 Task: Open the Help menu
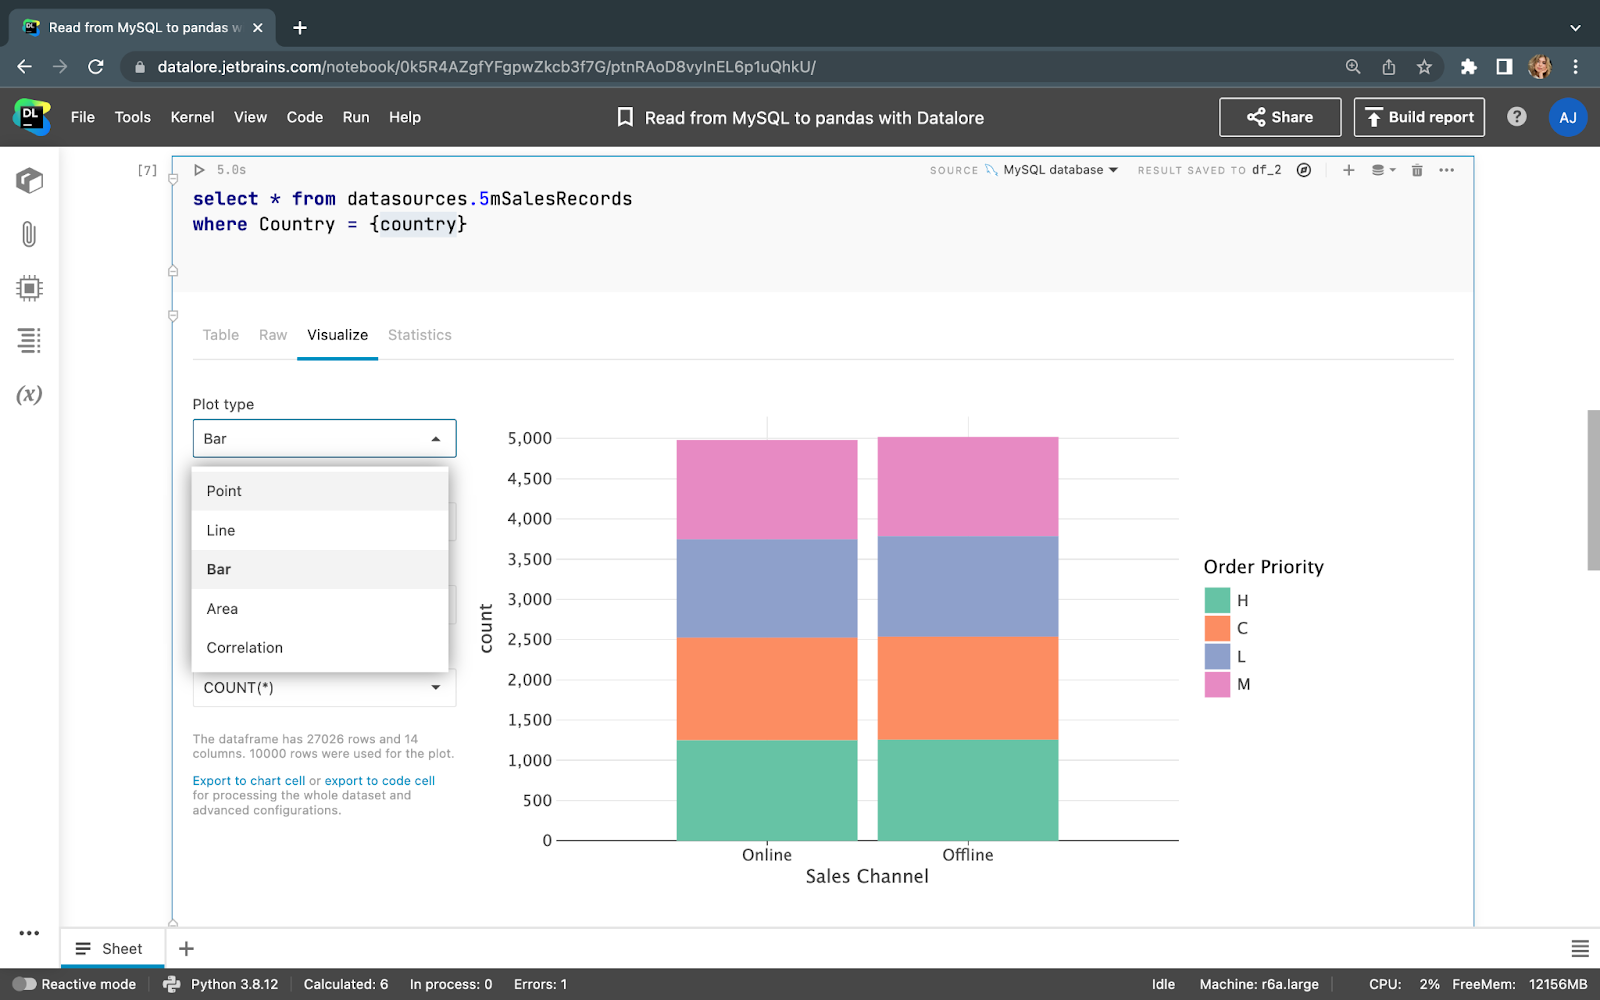pos(405,117)
